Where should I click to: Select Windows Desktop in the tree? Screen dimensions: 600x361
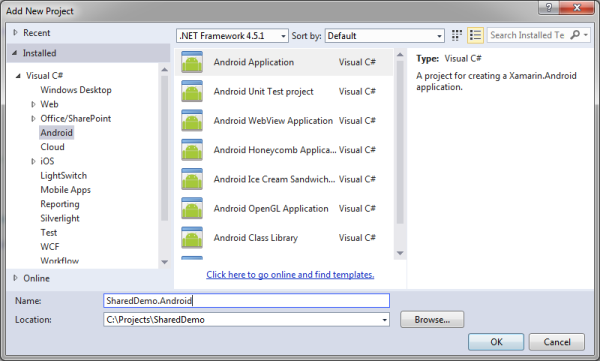coord(76,90)
